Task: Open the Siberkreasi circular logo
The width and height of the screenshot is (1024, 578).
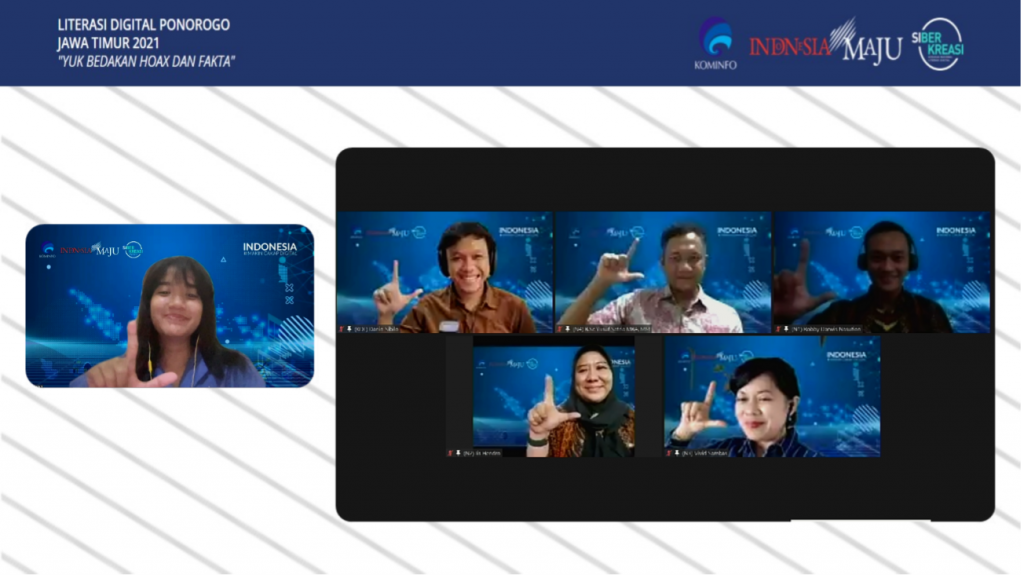Action: 940,43
